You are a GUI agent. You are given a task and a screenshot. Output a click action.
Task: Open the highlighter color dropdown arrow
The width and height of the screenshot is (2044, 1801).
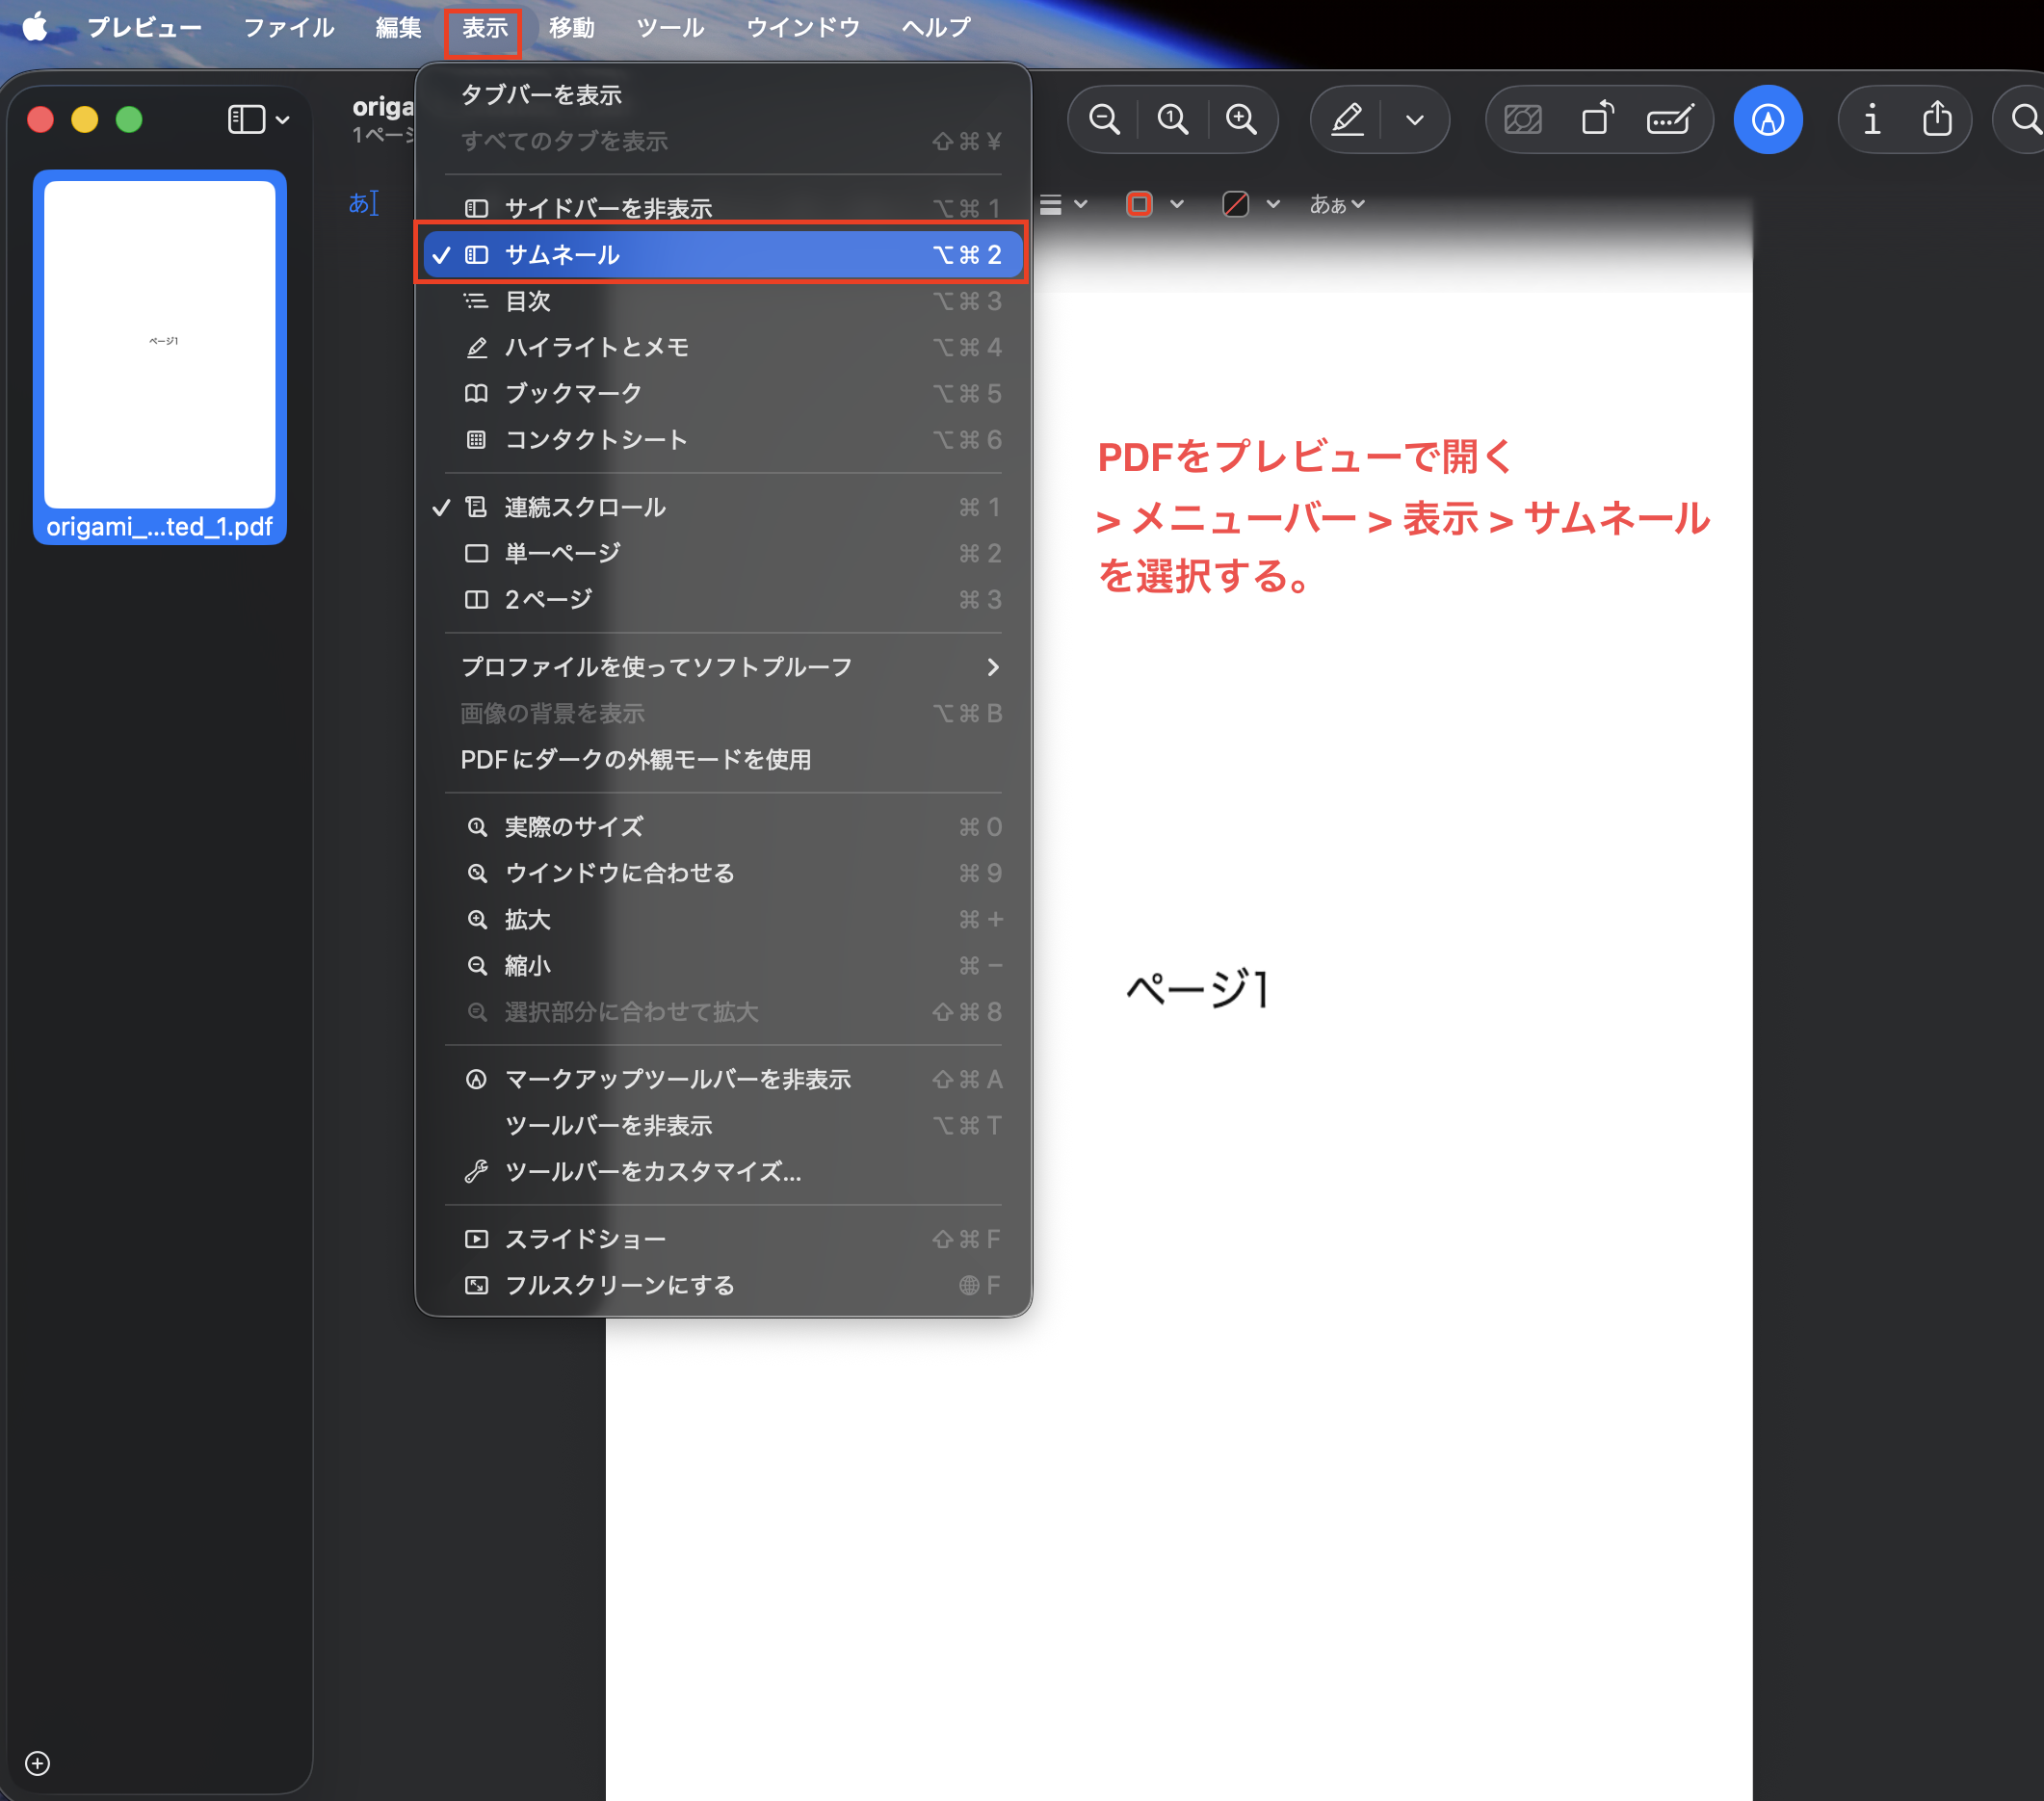point(1414,120)
